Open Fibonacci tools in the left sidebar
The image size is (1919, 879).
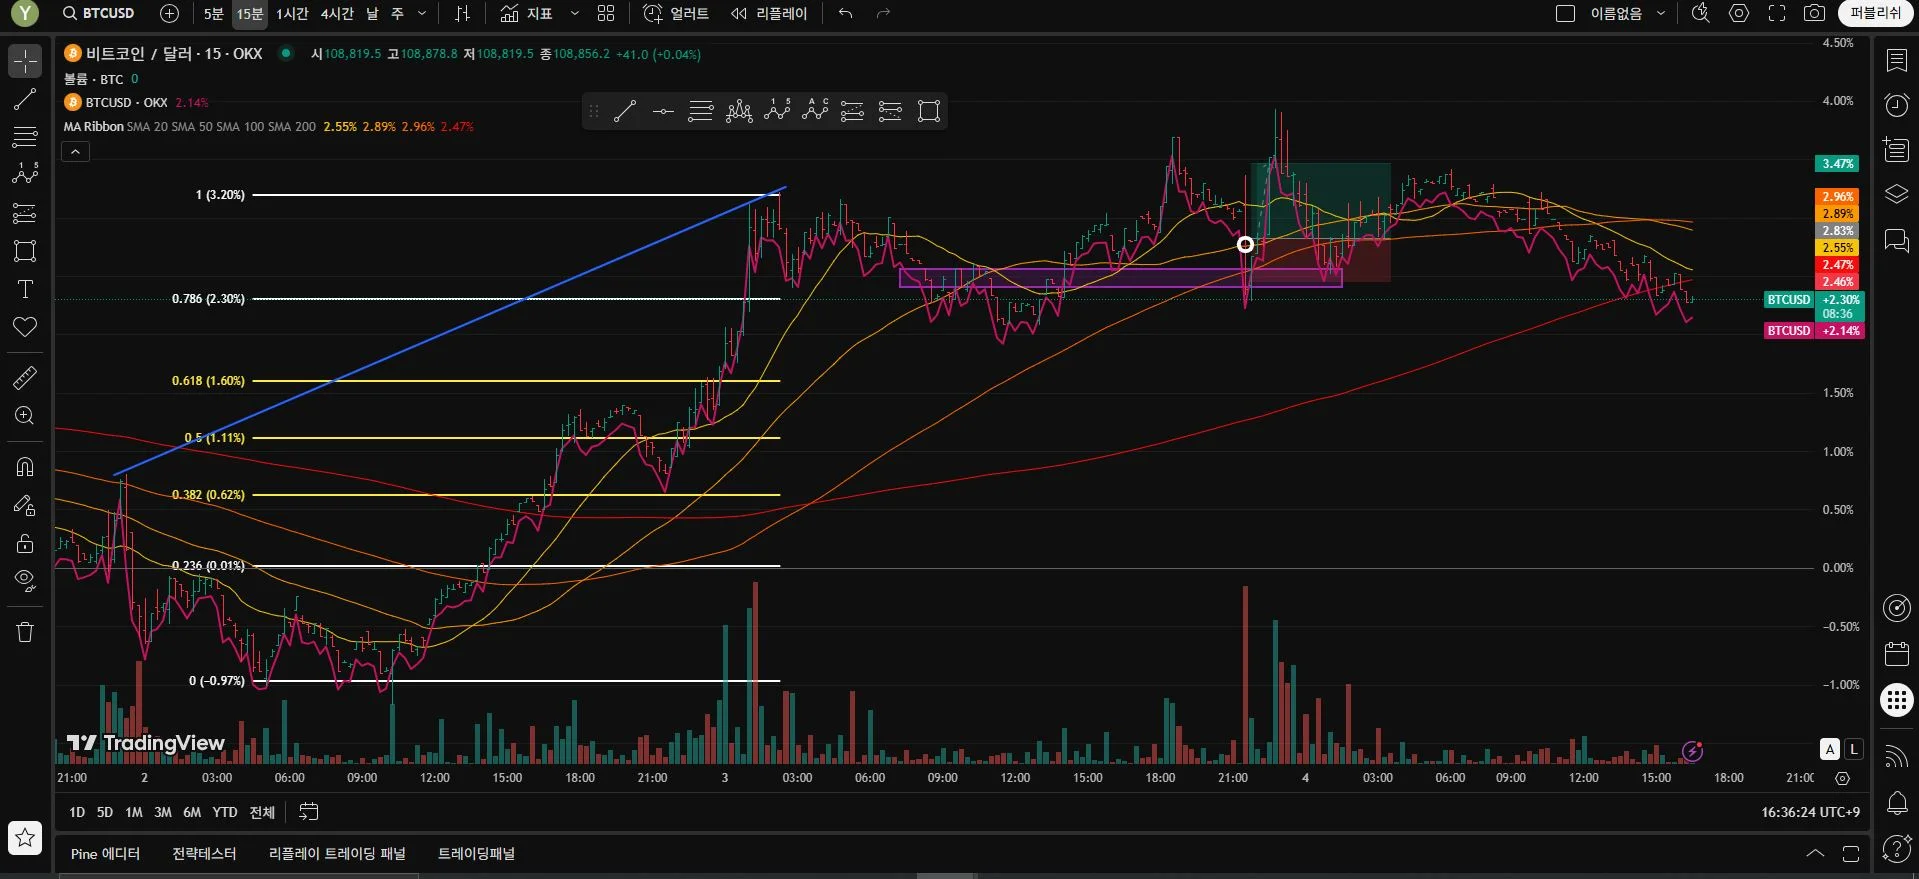click(x=25, y=137)
